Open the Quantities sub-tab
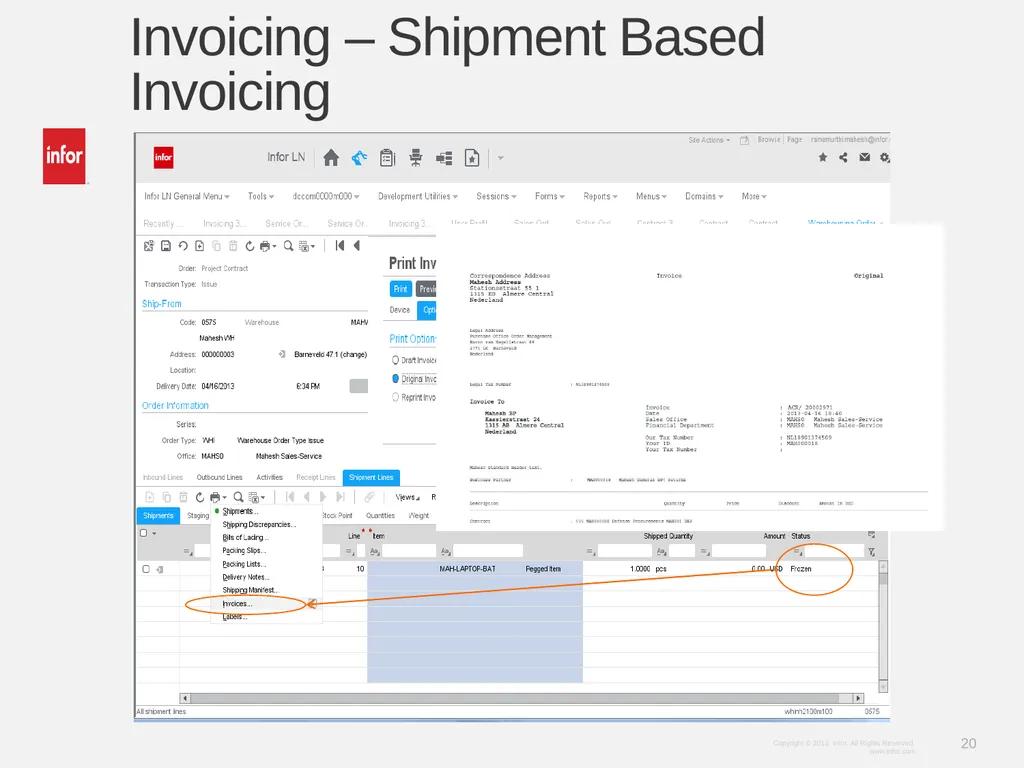 (380, 515)
